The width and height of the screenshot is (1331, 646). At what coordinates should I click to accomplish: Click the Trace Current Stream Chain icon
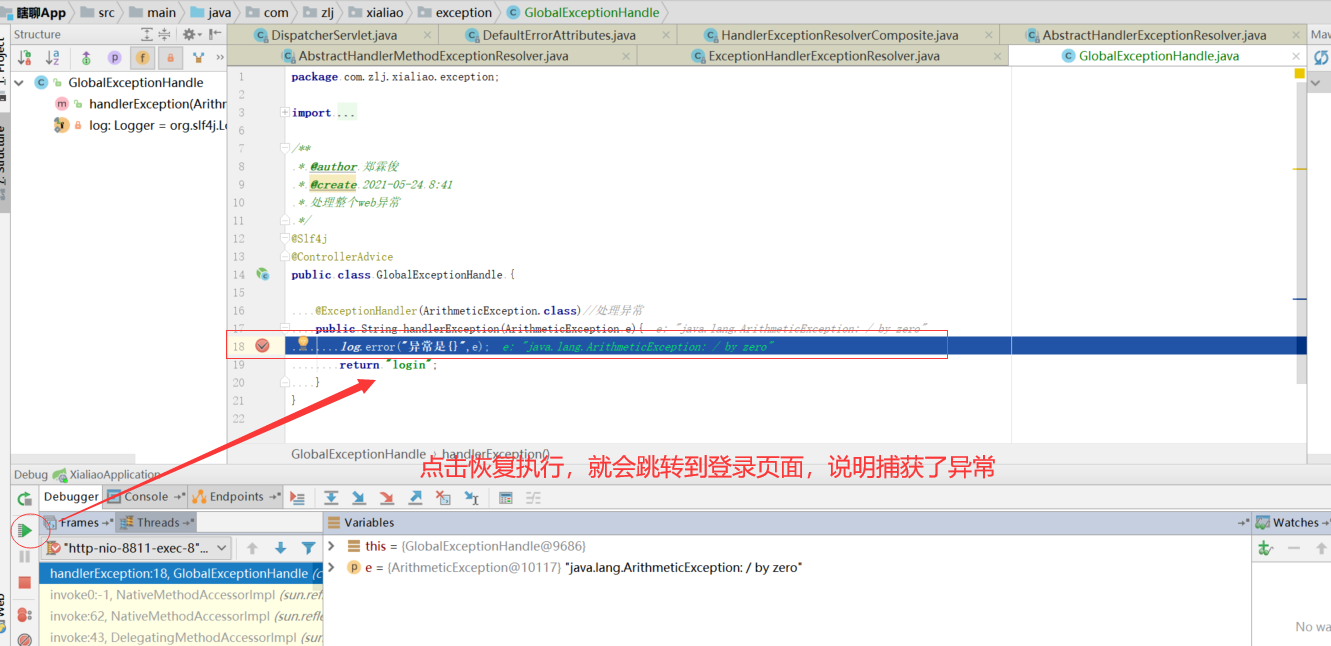coord(534,497)
